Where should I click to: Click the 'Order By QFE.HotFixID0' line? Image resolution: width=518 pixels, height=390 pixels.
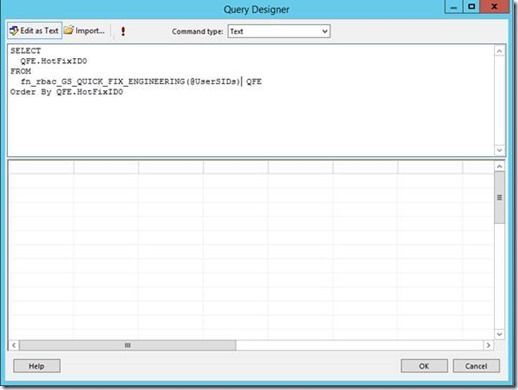pos(67,92)
